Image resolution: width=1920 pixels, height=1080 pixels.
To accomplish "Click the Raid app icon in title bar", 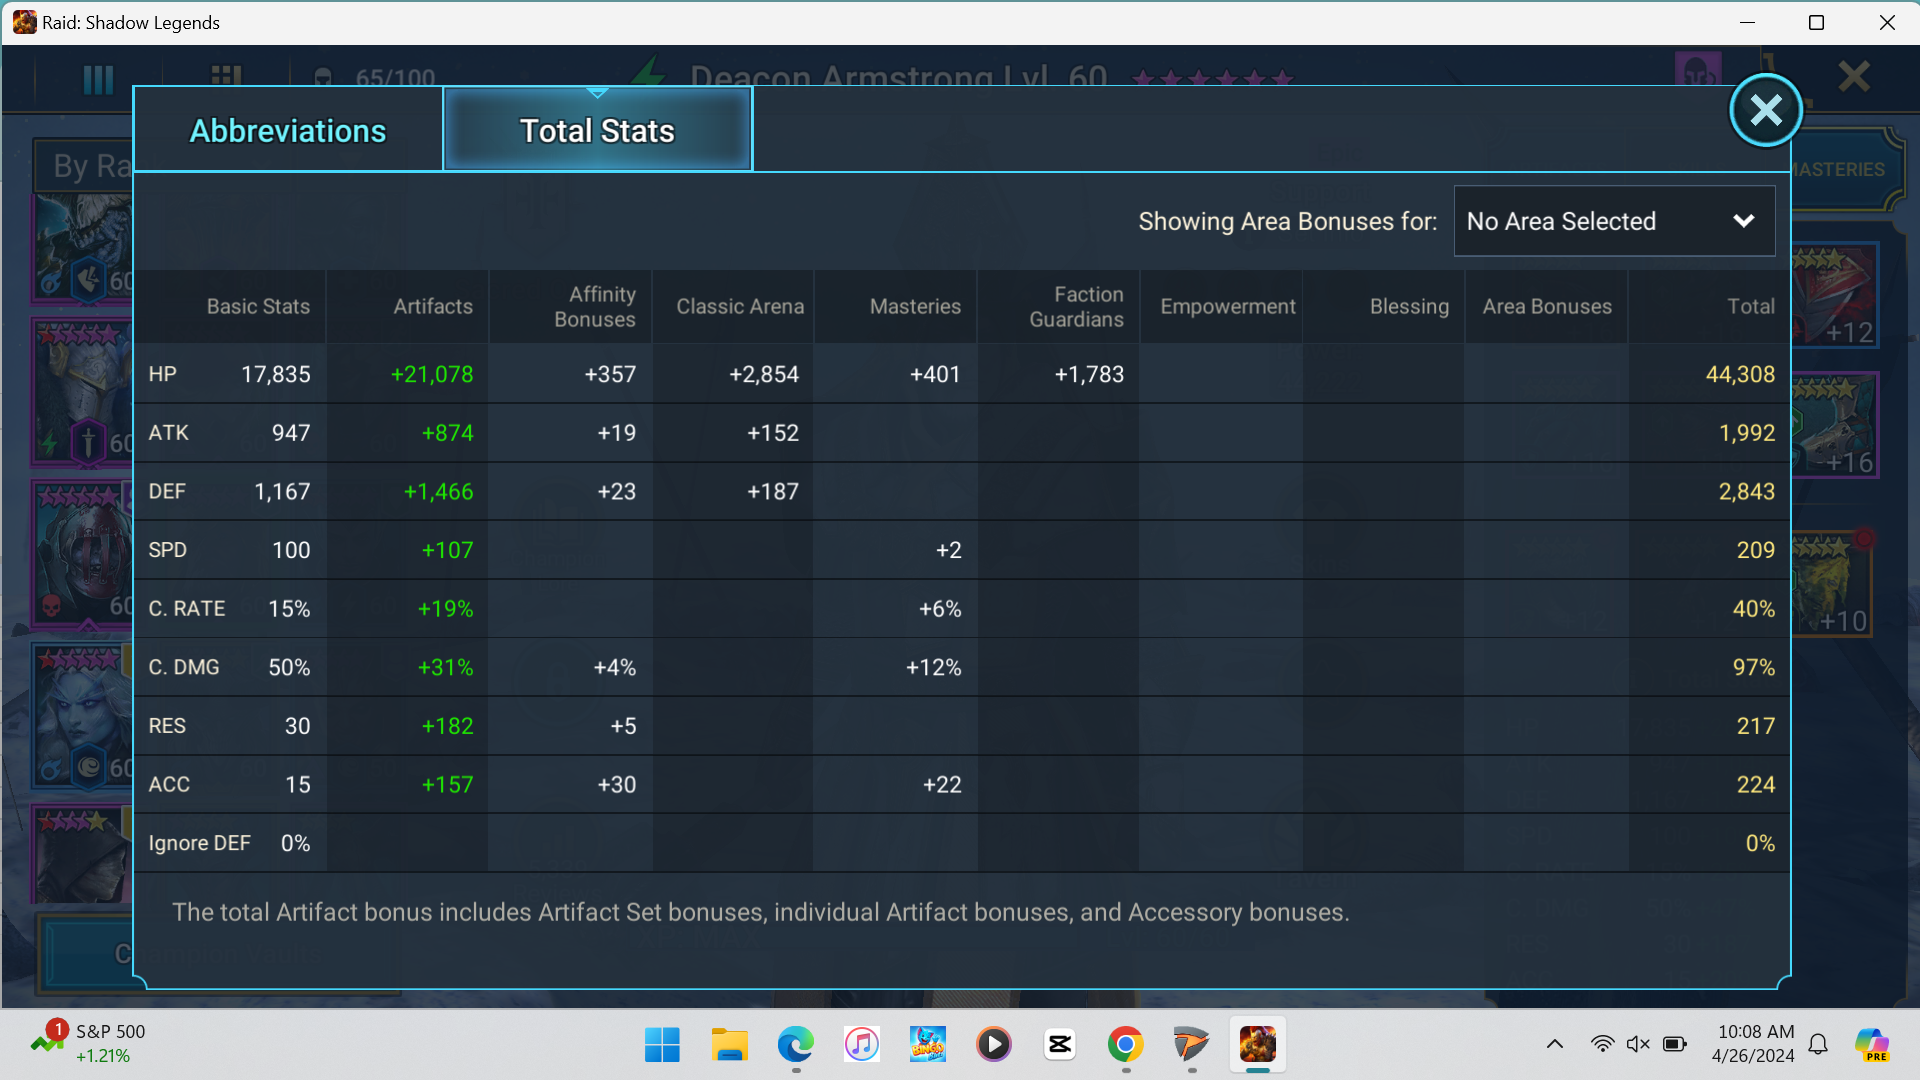I will tap(24, 22).
